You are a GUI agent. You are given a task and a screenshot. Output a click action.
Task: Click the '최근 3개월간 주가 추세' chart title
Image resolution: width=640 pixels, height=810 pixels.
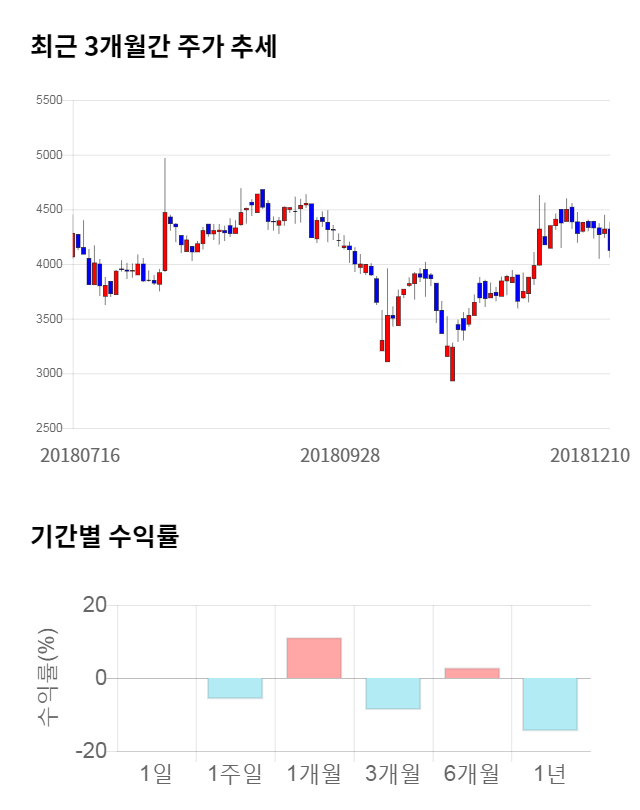coord(153,47)
